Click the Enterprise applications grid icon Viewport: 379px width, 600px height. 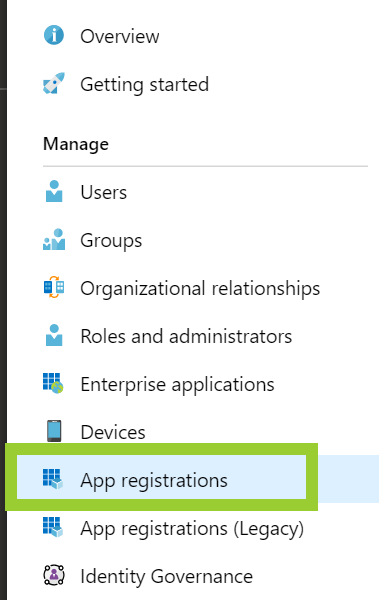(x=53, y=383)
